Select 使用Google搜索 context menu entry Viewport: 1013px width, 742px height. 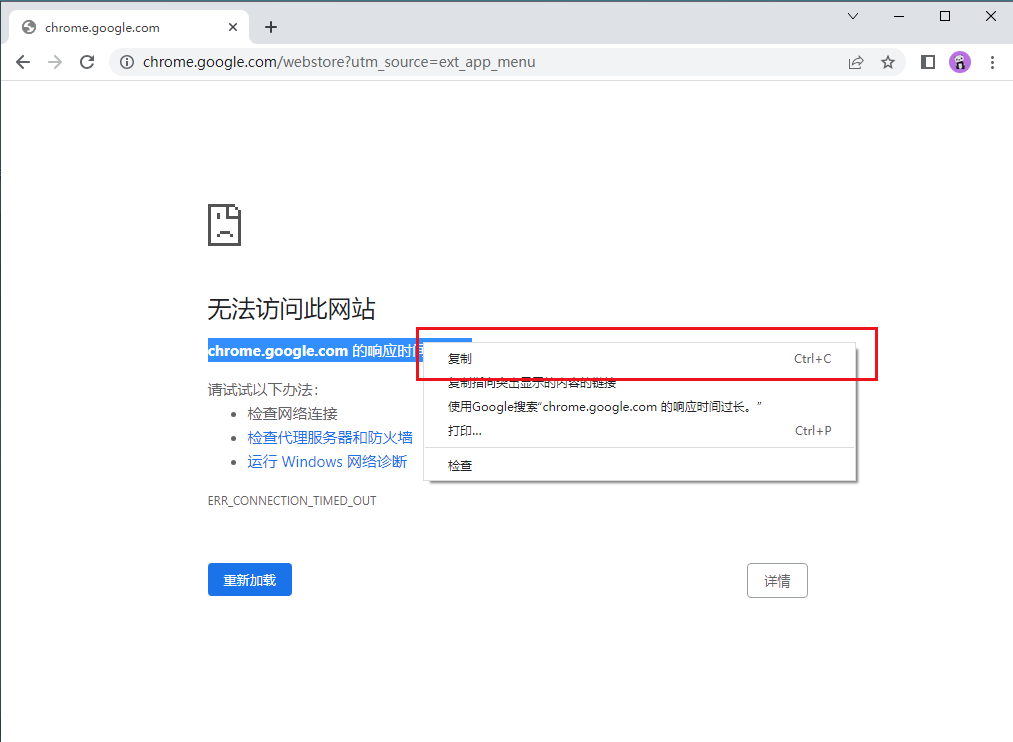pos(640,407)
